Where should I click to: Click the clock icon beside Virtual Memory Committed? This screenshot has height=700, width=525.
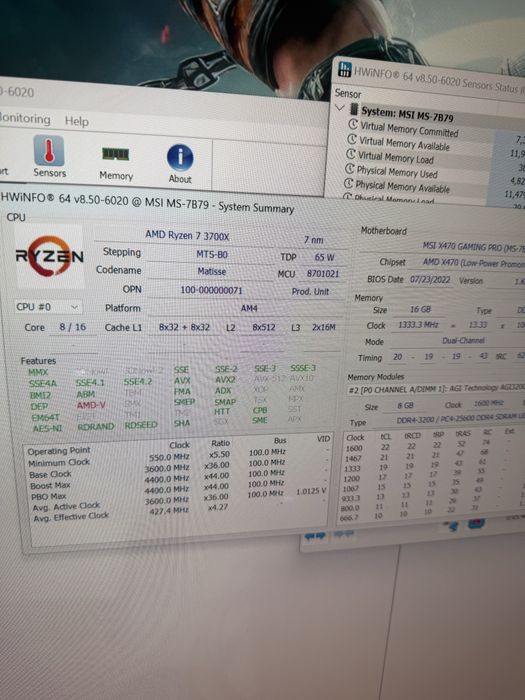(x=353, y=125)
